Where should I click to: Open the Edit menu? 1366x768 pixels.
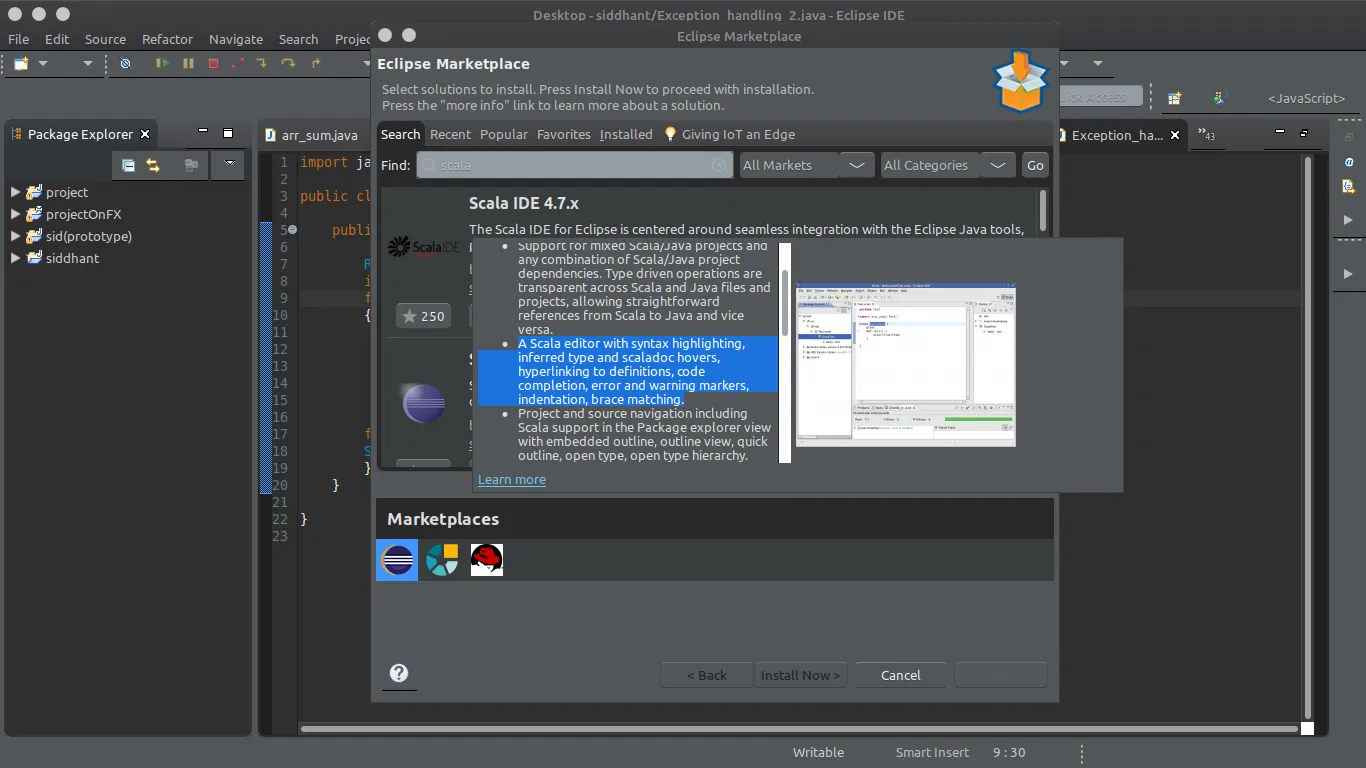[x=57, y=39]
